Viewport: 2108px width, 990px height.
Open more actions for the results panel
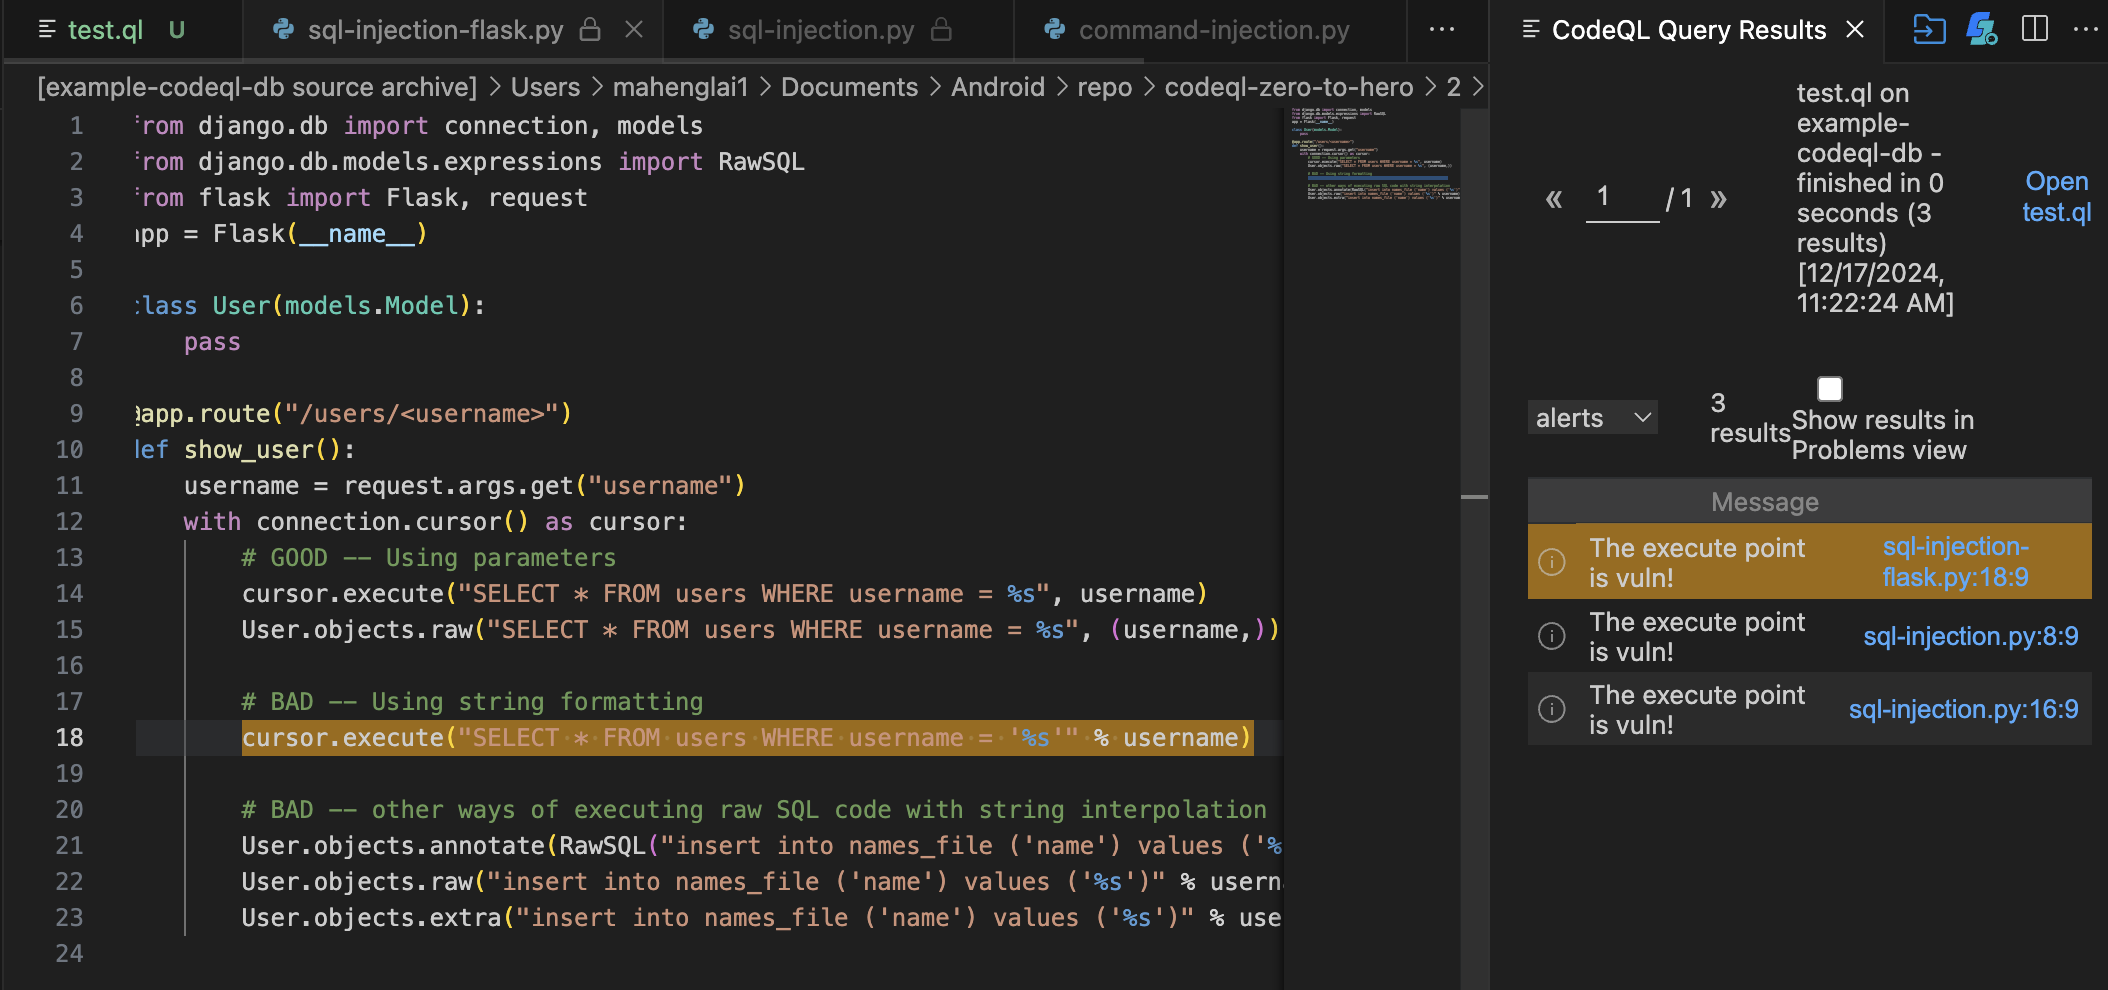point(2086,30)
